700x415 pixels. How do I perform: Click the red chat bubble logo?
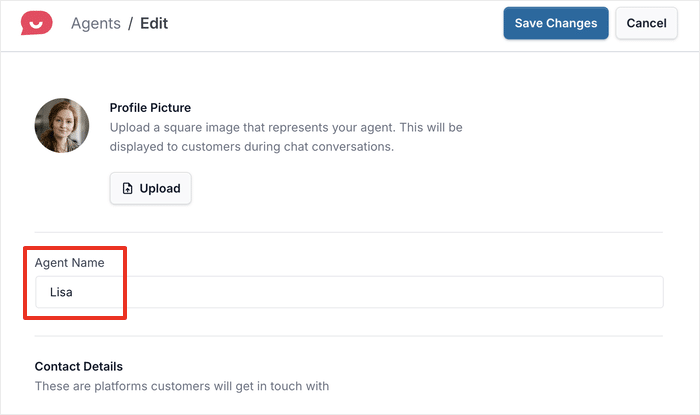pos(36,23)
